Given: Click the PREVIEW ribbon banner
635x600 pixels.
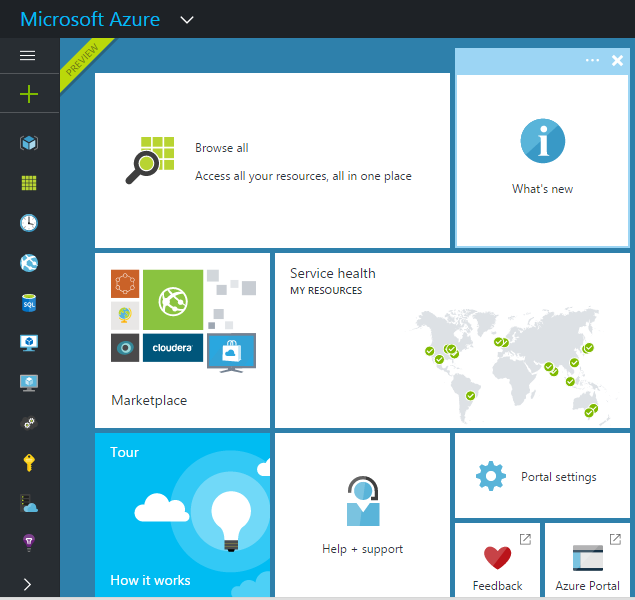Looking at the screenshot, I should click(83, 61).
